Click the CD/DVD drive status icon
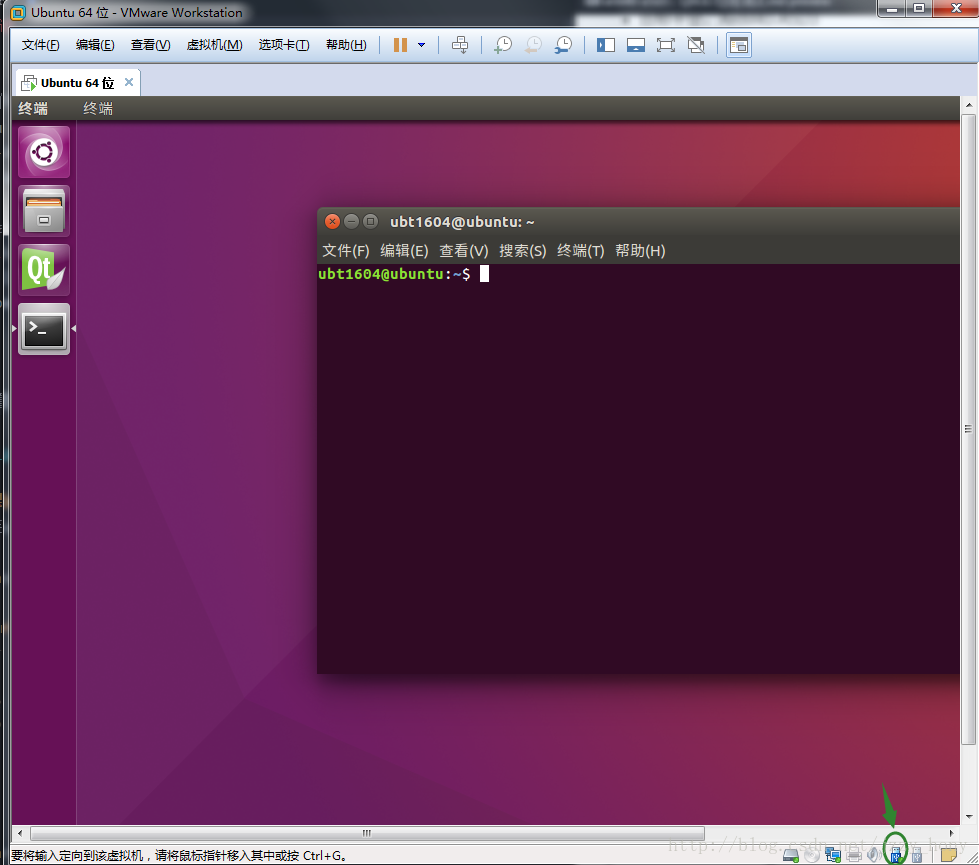 (x=812, y=855)
